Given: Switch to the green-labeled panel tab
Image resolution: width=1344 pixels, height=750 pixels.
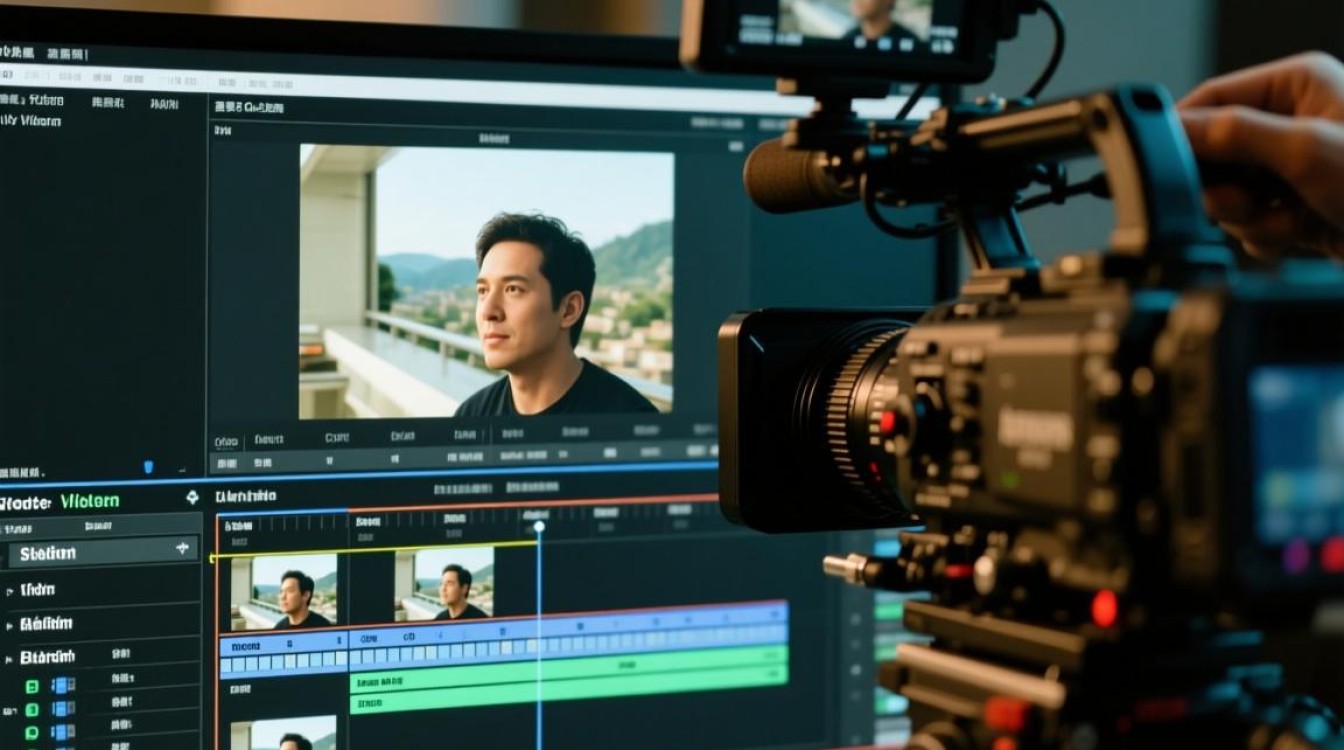Looking at the screenshot, I should [89, 501].
